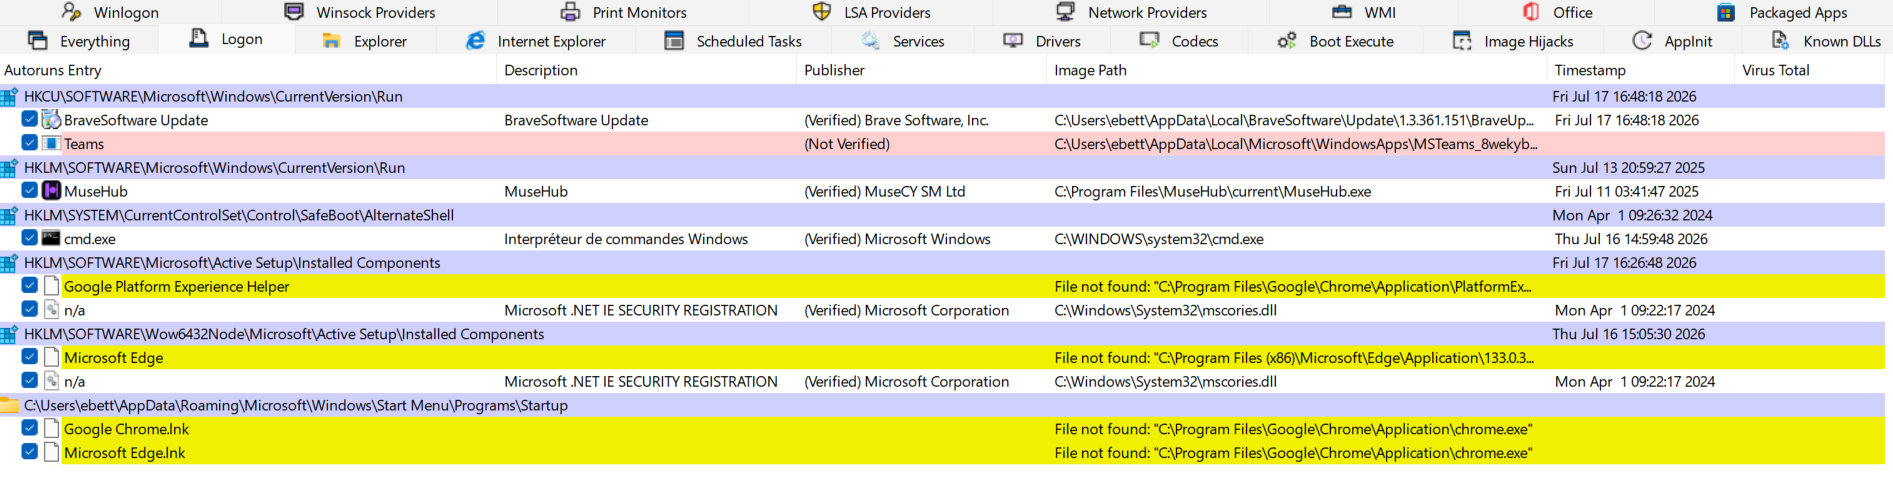The height and width of the screenshot is (477, 1893).
Task: Click '(Verified) MuseCY SM Ltd' publisher
Action: [x=885, y=191]
